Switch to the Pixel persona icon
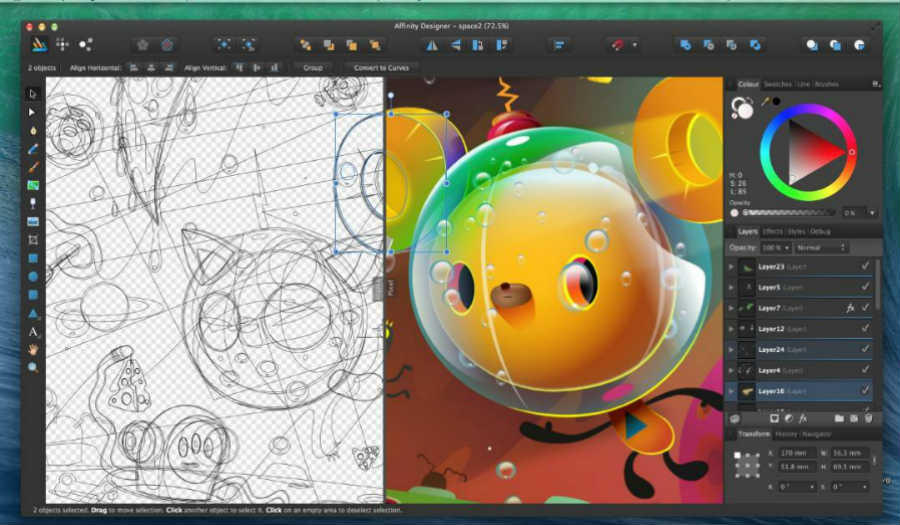This screenshot has width=900, height=525. point(63,45)
